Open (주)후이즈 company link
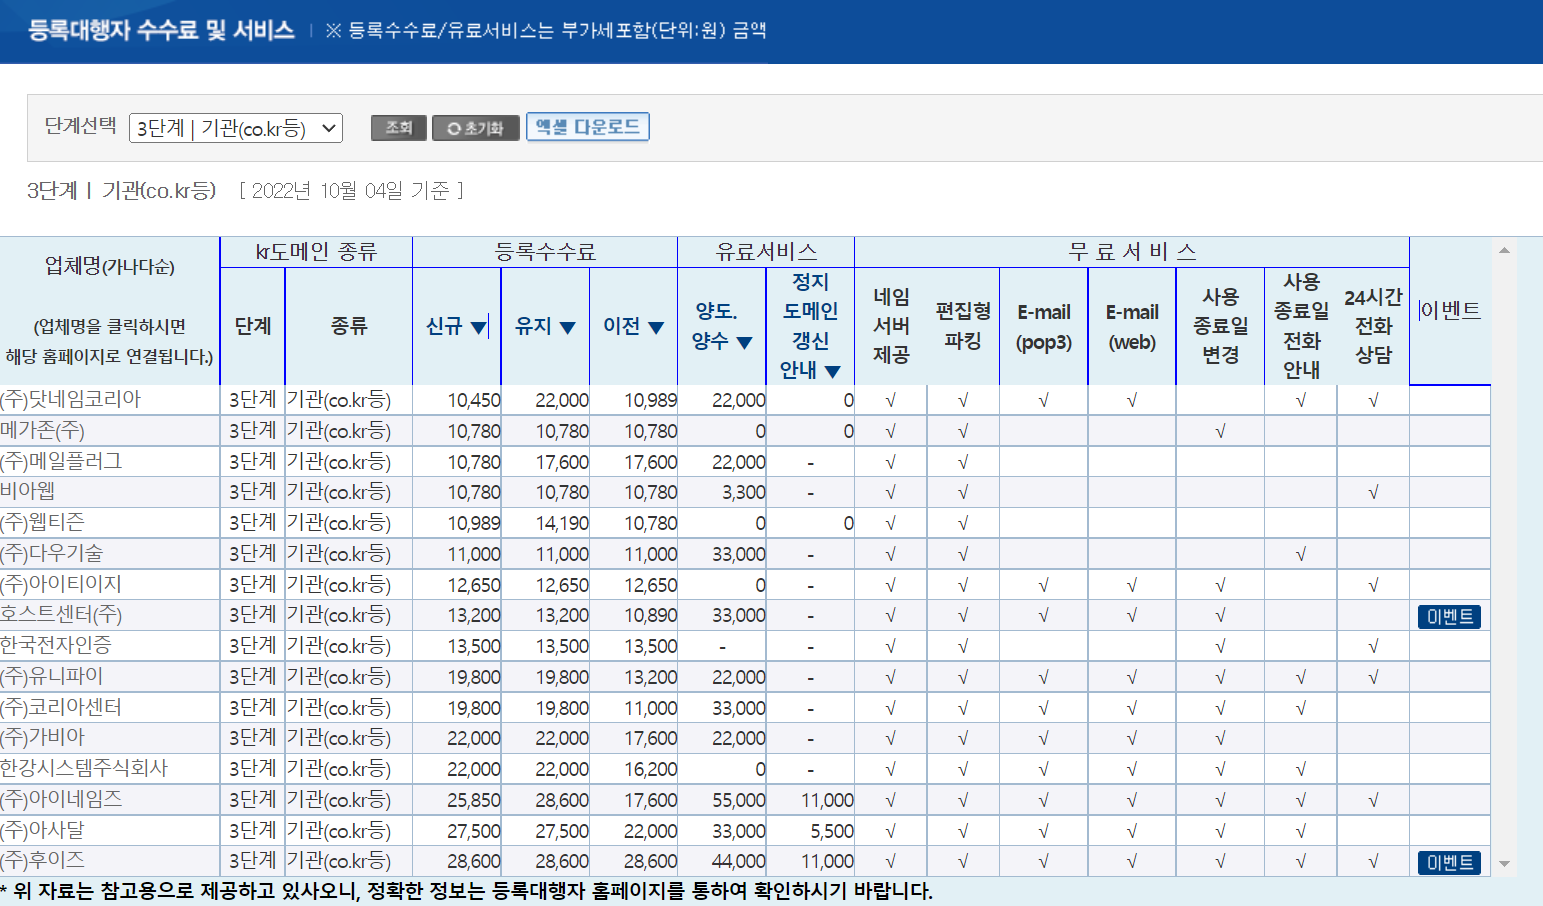Screen dimensions: 1543x906 (x=43, y=860)
